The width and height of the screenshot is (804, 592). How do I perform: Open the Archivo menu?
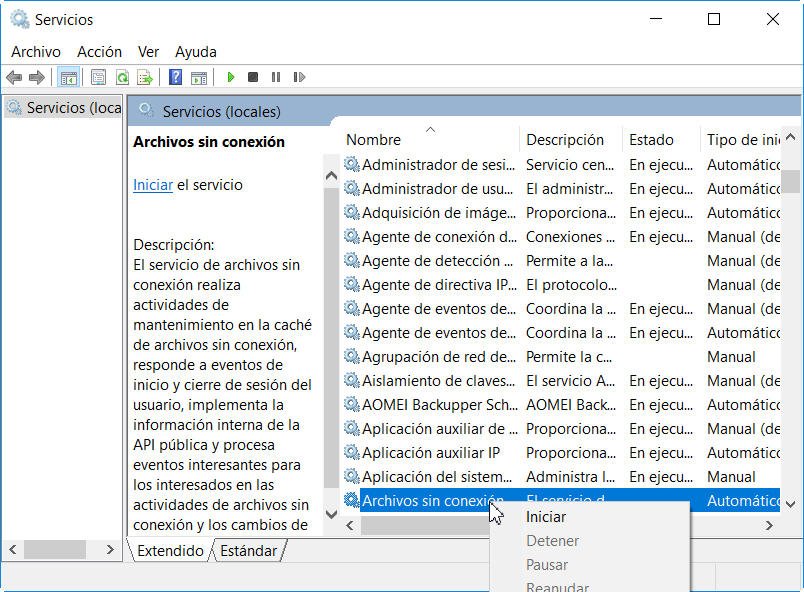(x=36, y=52)
